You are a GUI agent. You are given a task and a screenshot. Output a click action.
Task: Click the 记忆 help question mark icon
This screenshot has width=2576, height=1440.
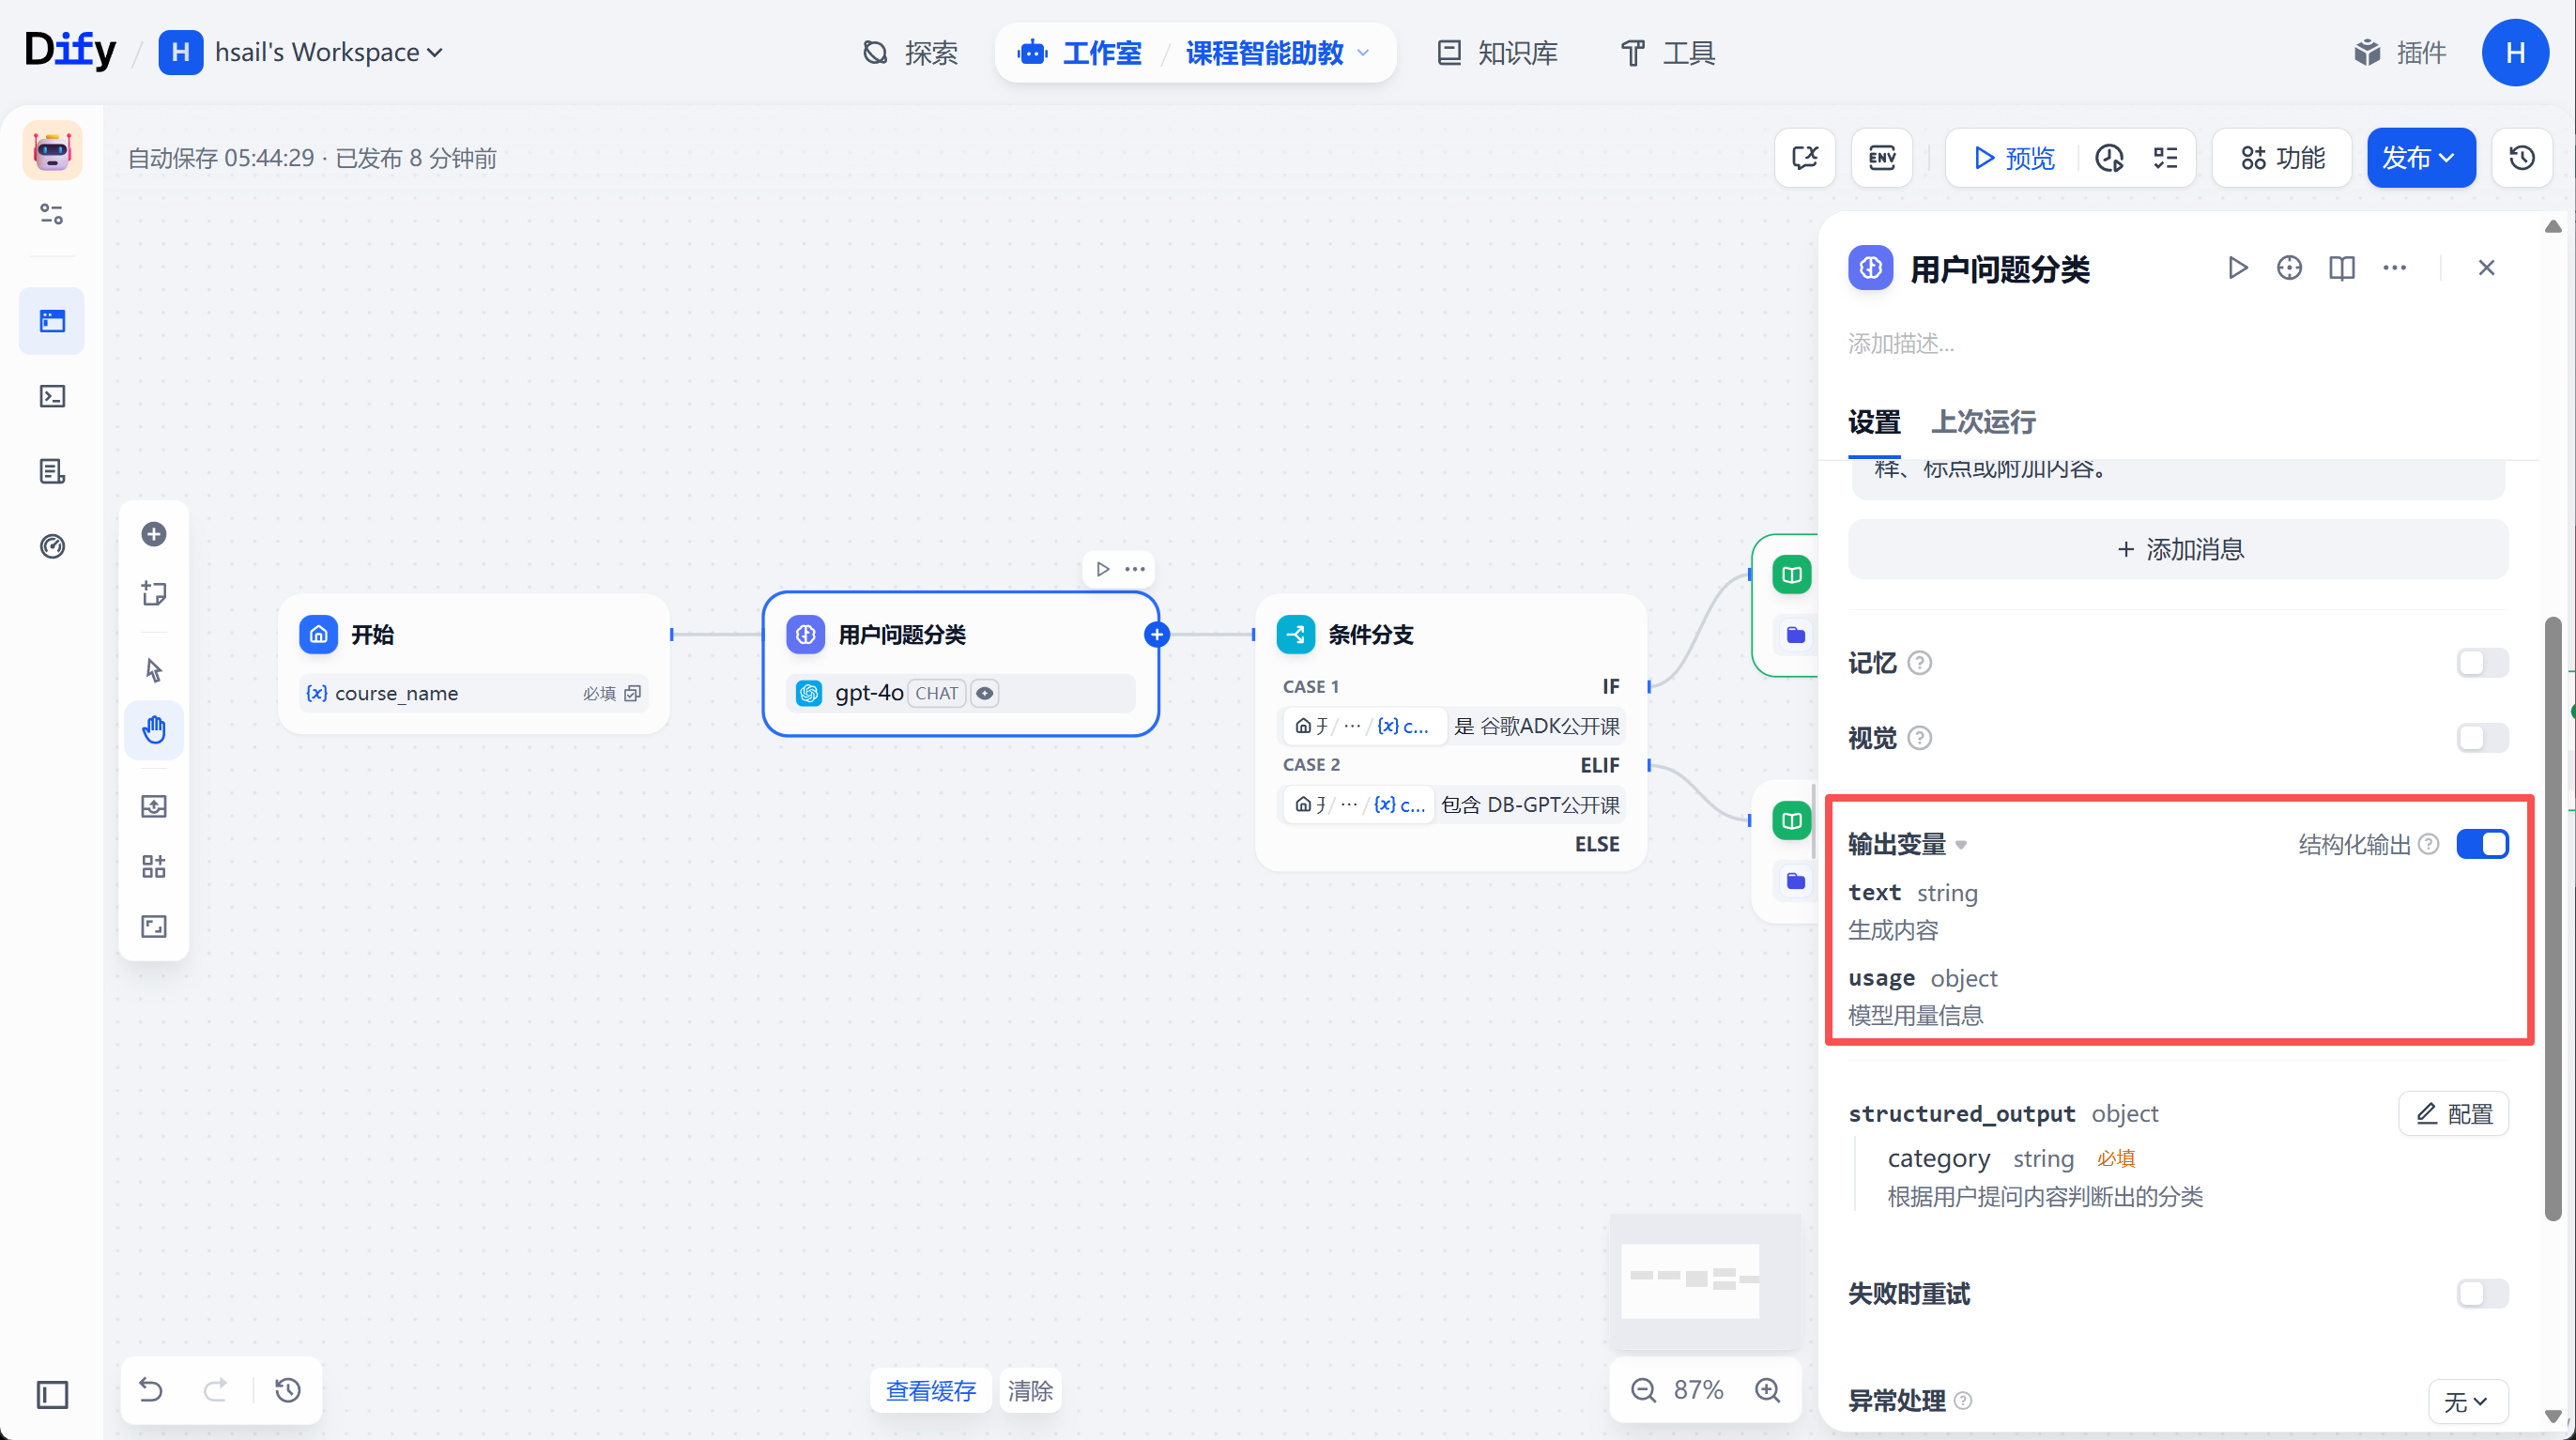tap(1919, 662)
